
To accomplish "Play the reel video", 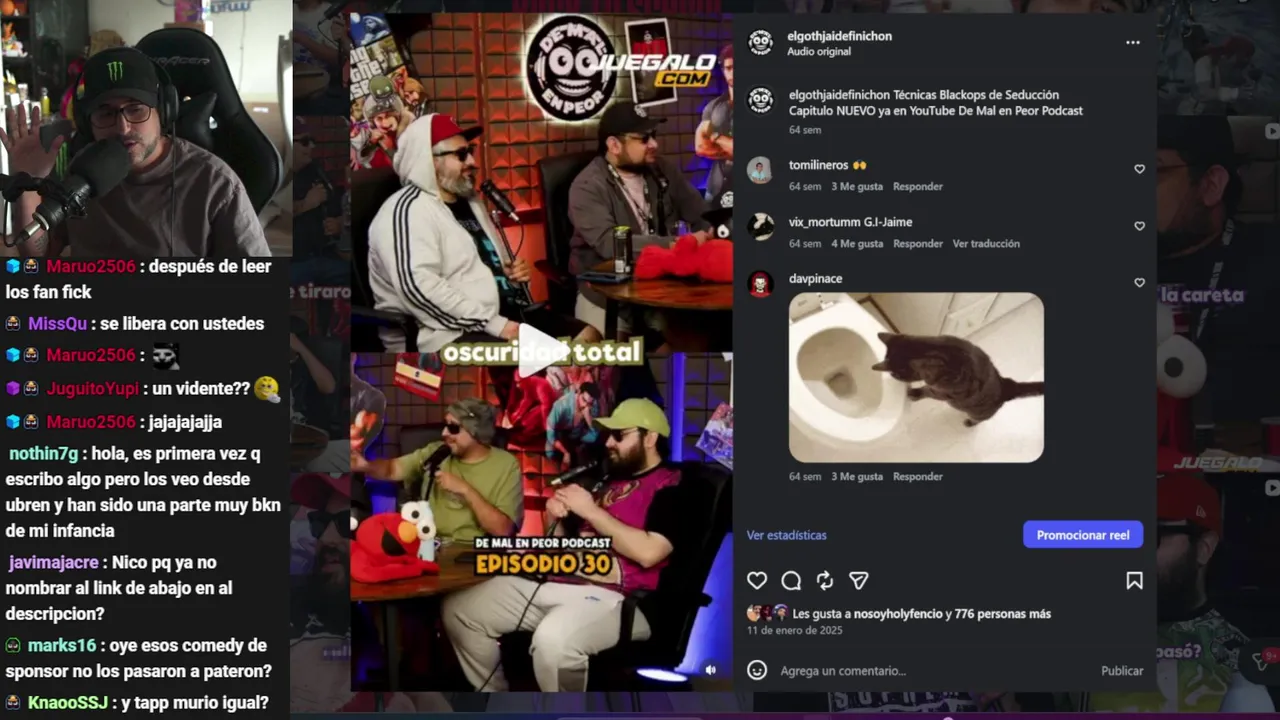I will coord(539,353).
